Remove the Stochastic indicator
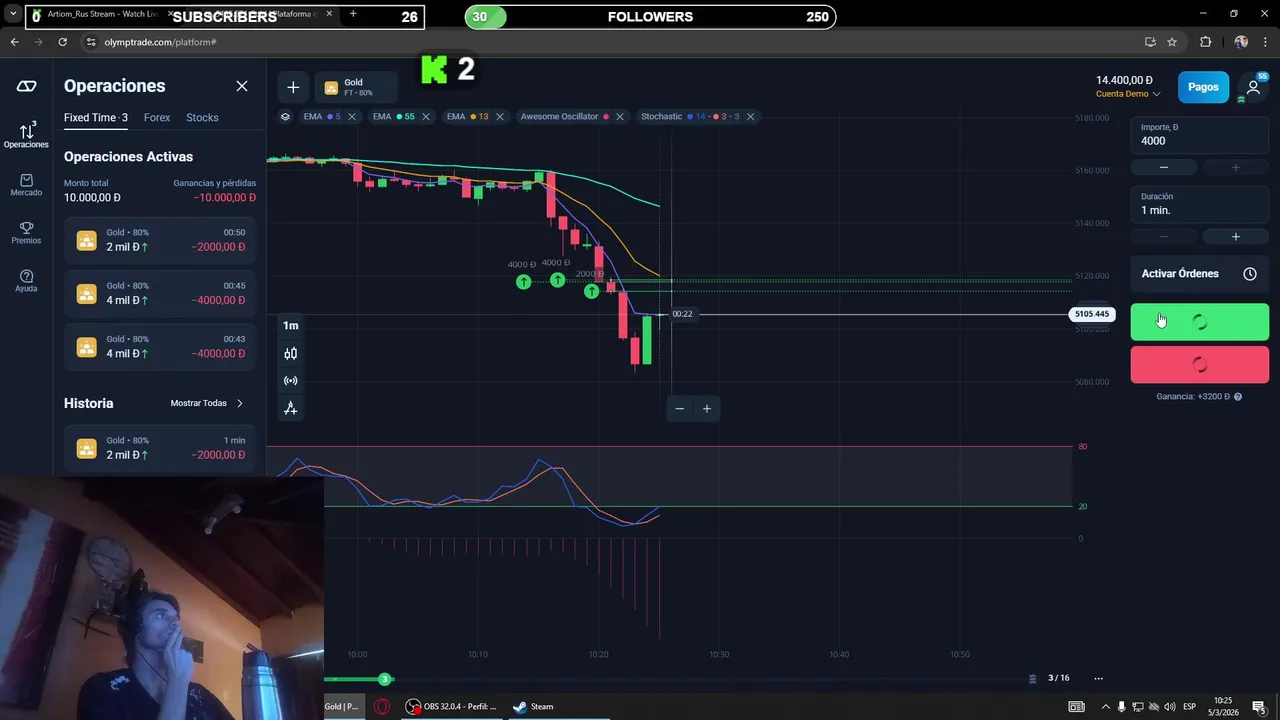This screenshot has height=720, width=1280. (750, 116)
